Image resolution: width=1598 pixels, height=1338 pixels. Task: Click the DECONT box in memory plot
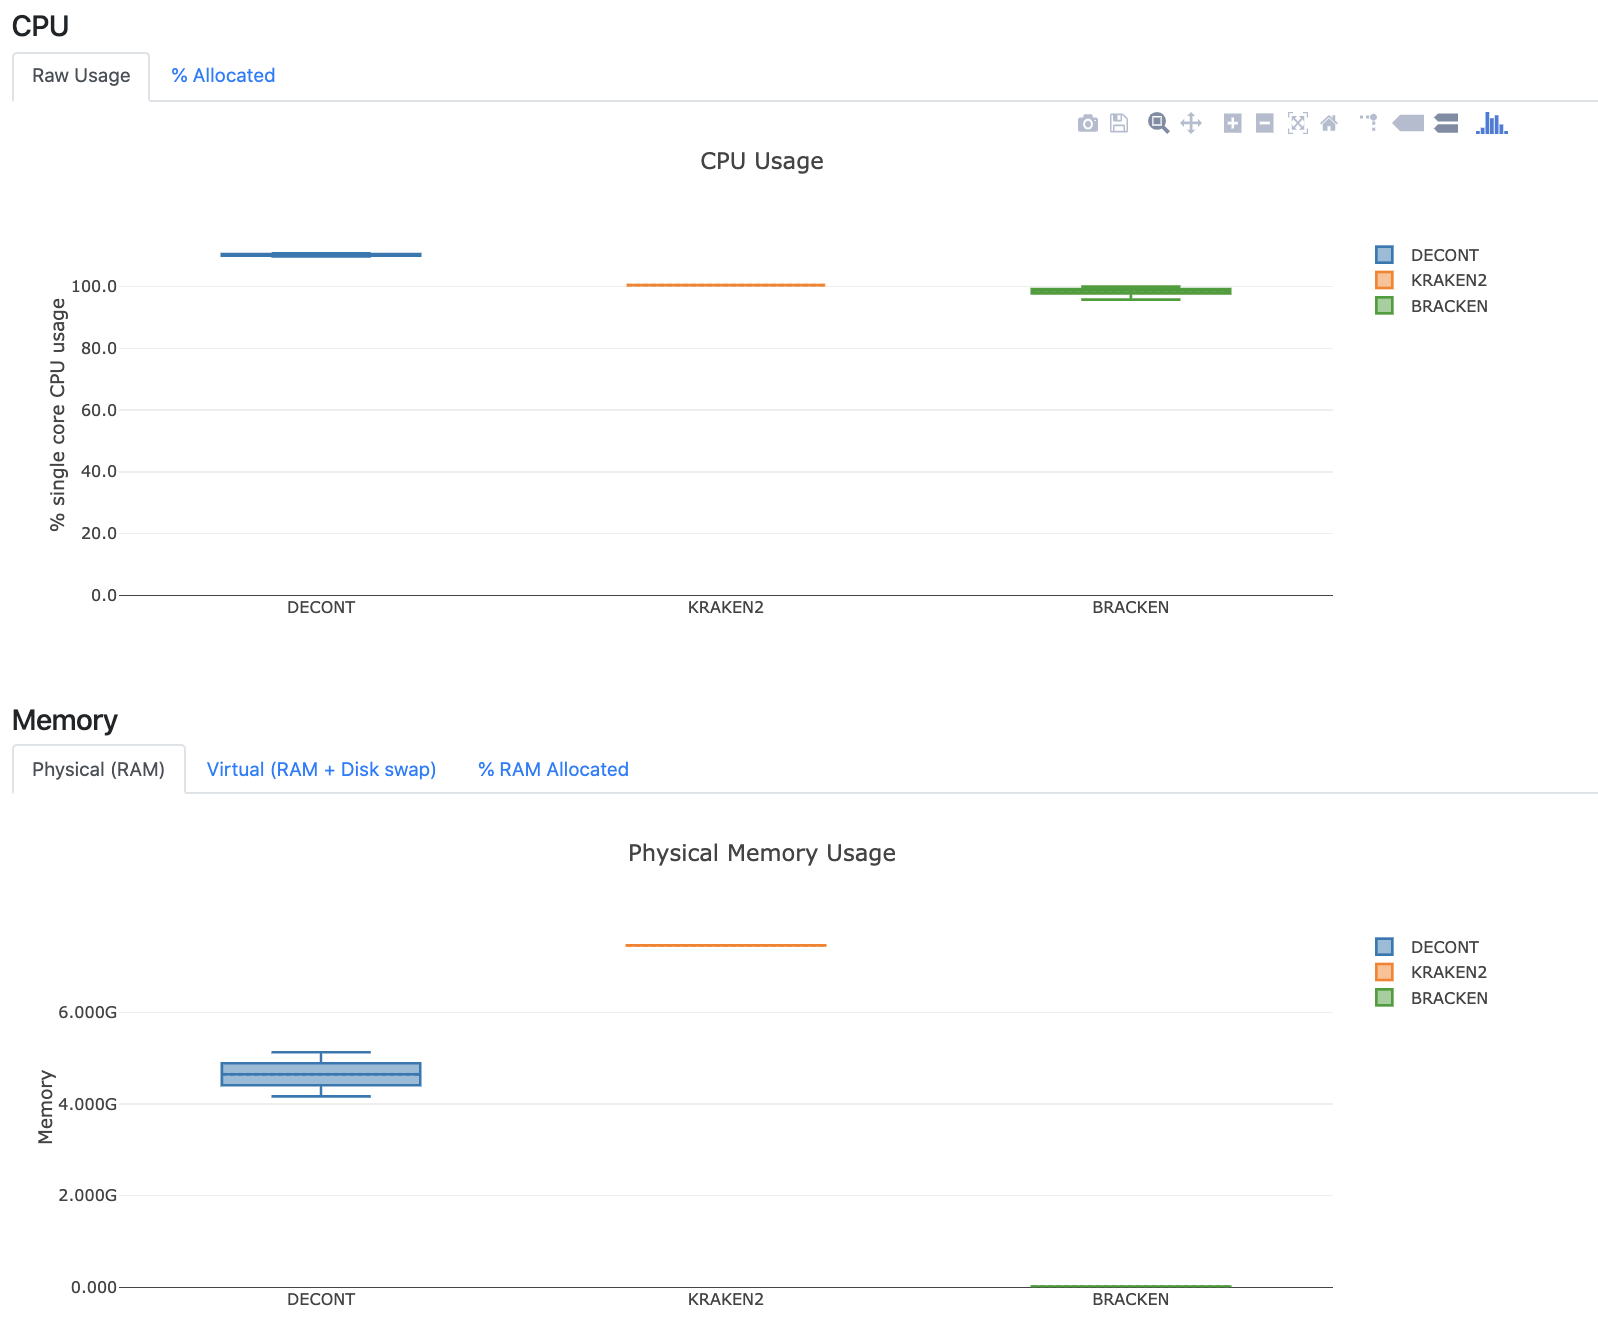(x=321, y=1074)
